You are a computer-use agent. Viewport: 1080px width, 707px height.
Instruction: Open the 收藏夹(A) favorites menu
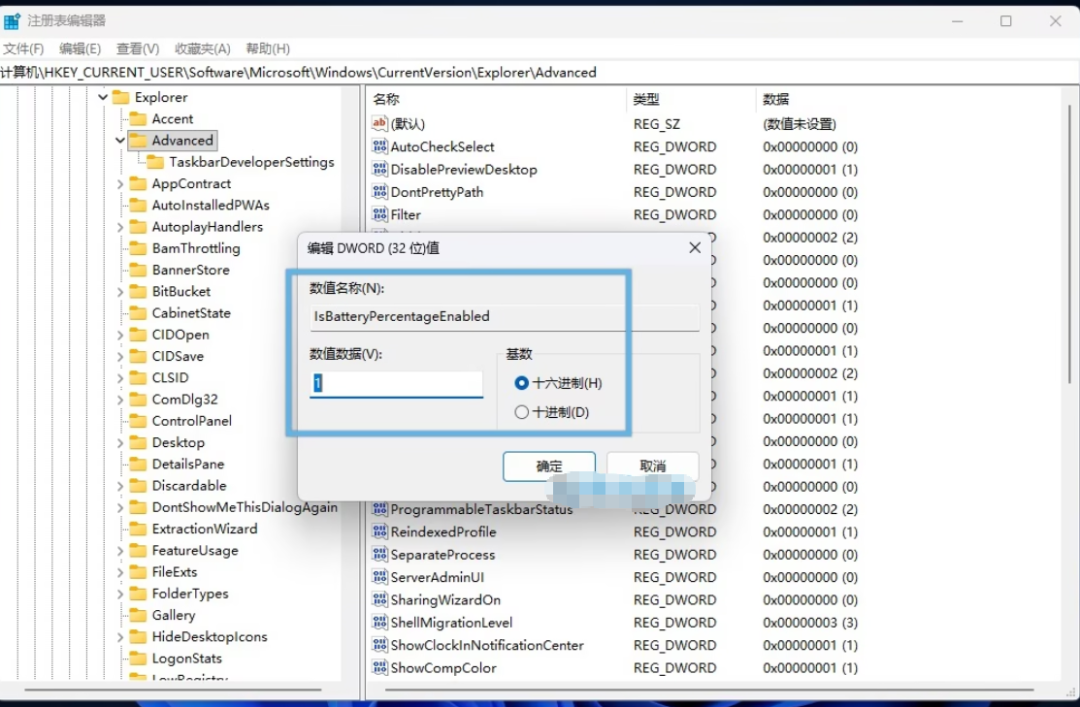coord(202,48)
